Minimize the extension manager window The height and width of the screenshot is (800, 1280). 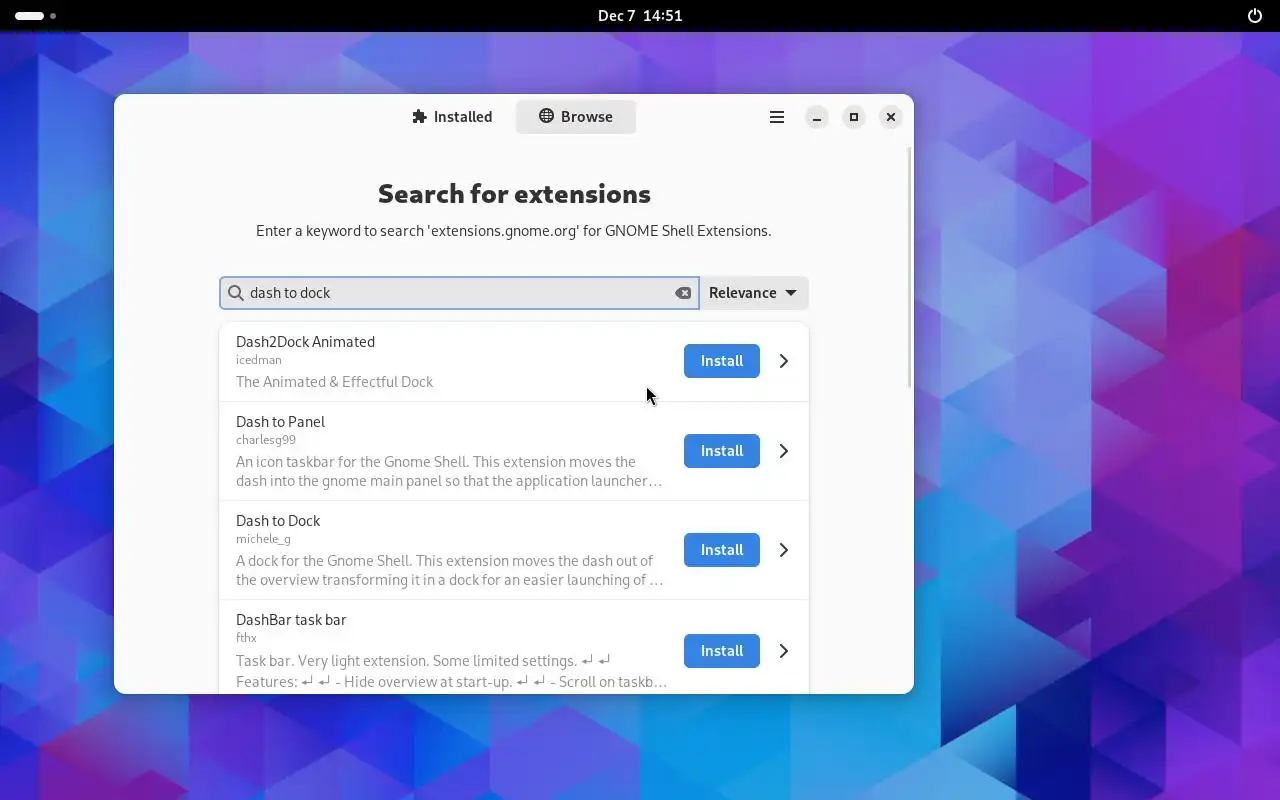pos(817,117)
